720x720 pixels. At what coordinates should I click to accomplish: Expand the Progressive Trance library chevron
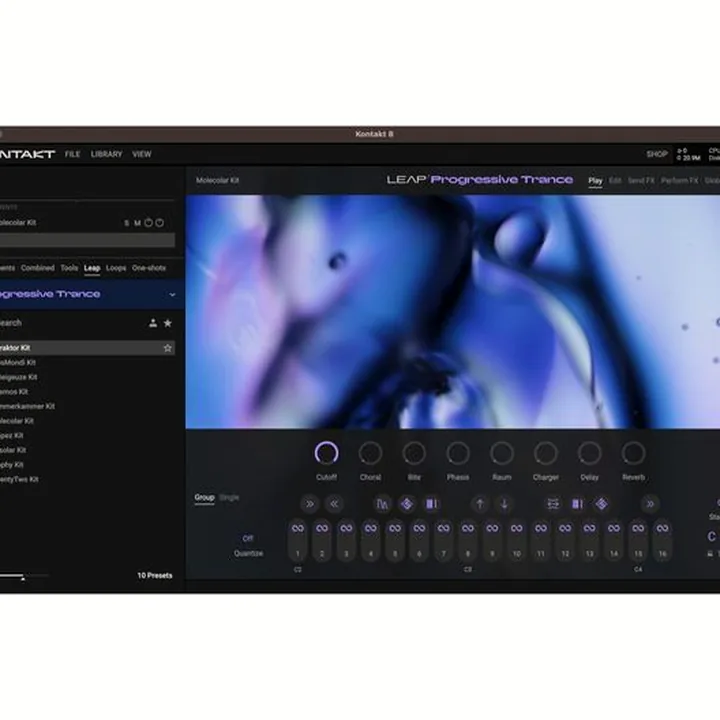[x=172, y=294]
